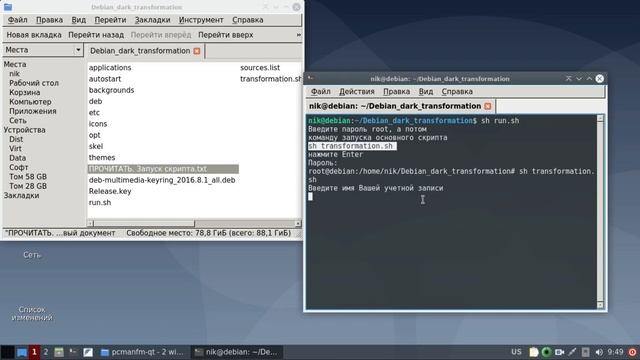The image size is (640, 360).
Task: Select the Virt device in the sidebar
Action: (x=16, y=149)
